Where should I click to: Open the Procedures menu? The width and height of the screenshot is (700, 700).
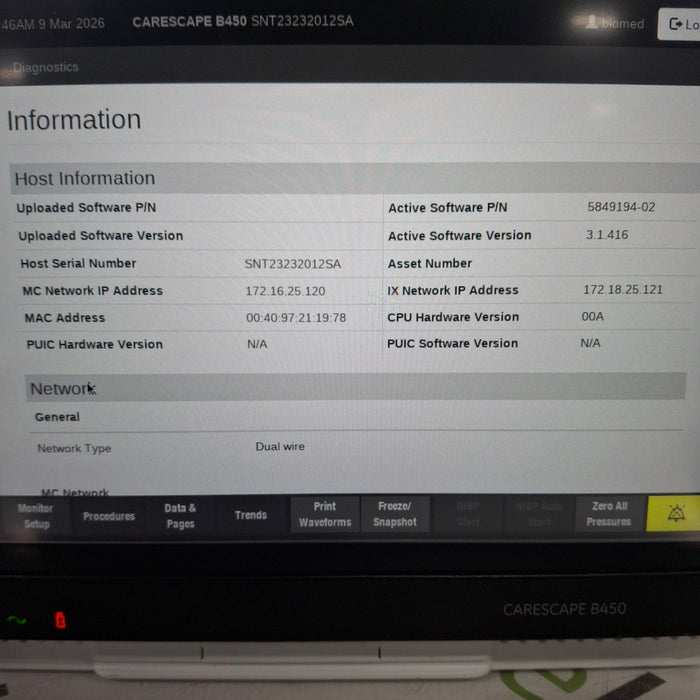(109, 517)
